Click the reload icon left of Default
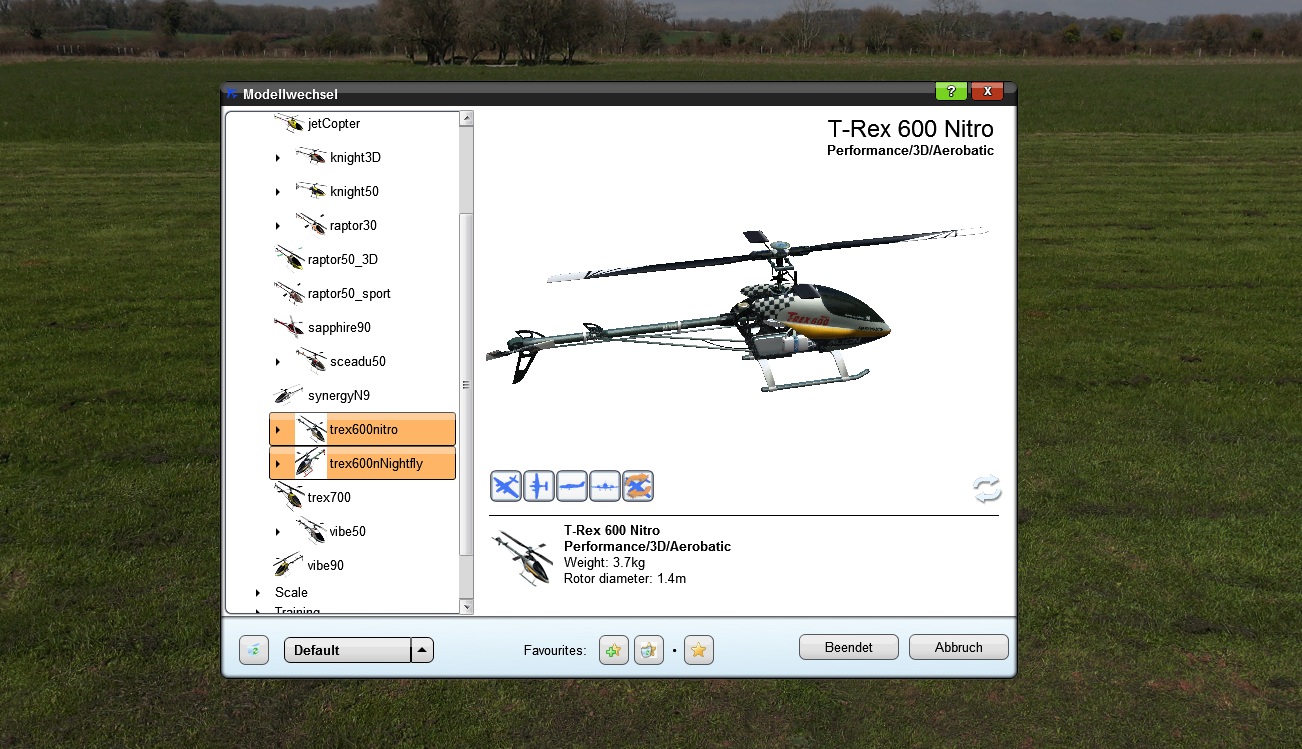The image size is (1302, 749). [x=254, y=650]
